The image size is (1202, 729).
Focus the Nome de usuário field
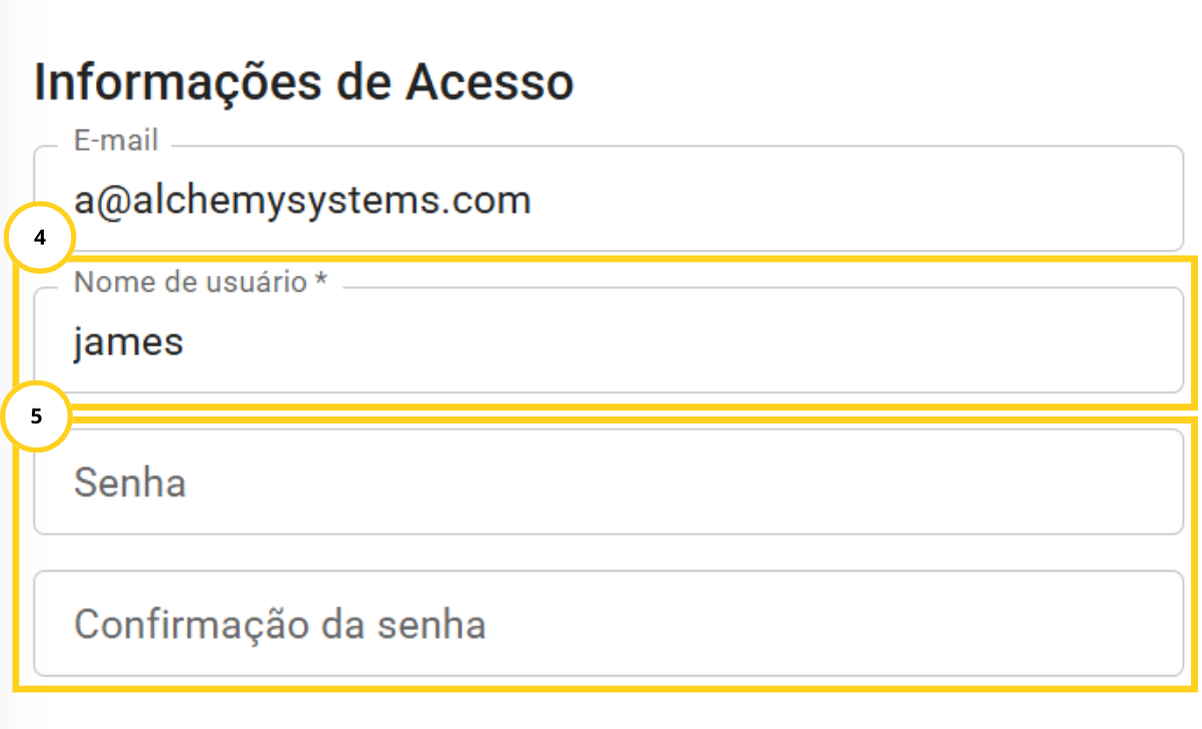click(608, 342)
